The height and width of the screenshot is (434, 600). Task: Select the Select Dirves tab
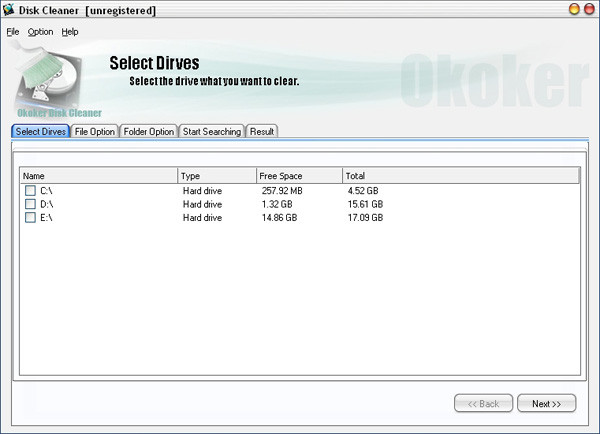(x=41, y=131)
